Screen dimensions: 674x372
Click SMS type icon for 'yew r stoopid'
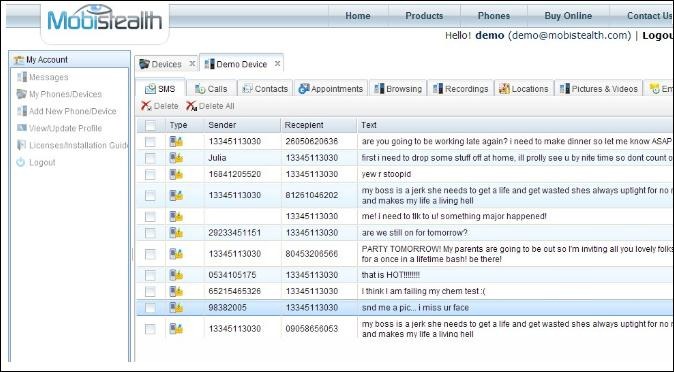(x=176, y=174)
